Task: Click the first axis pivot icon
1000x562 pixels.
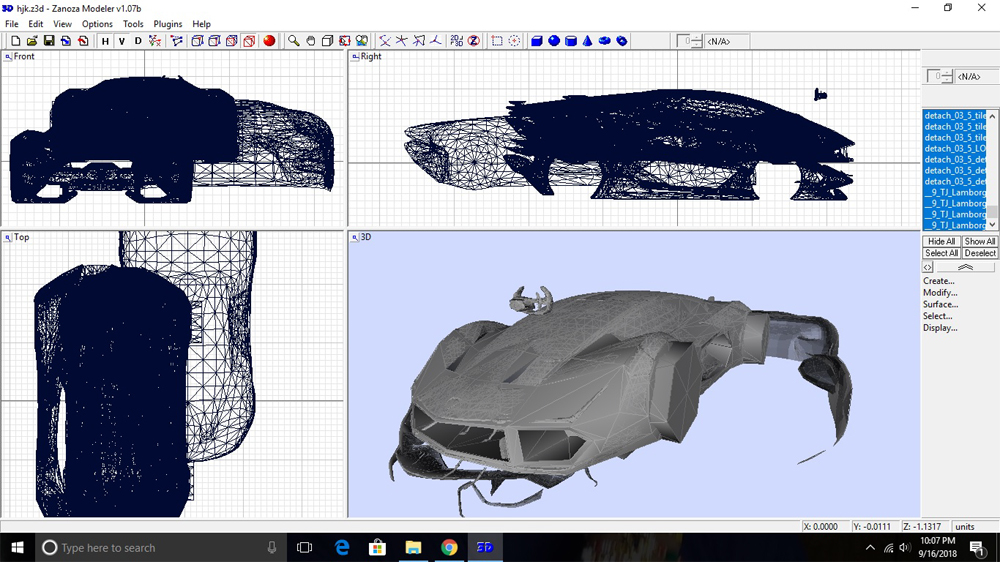Action: [385, 41]
